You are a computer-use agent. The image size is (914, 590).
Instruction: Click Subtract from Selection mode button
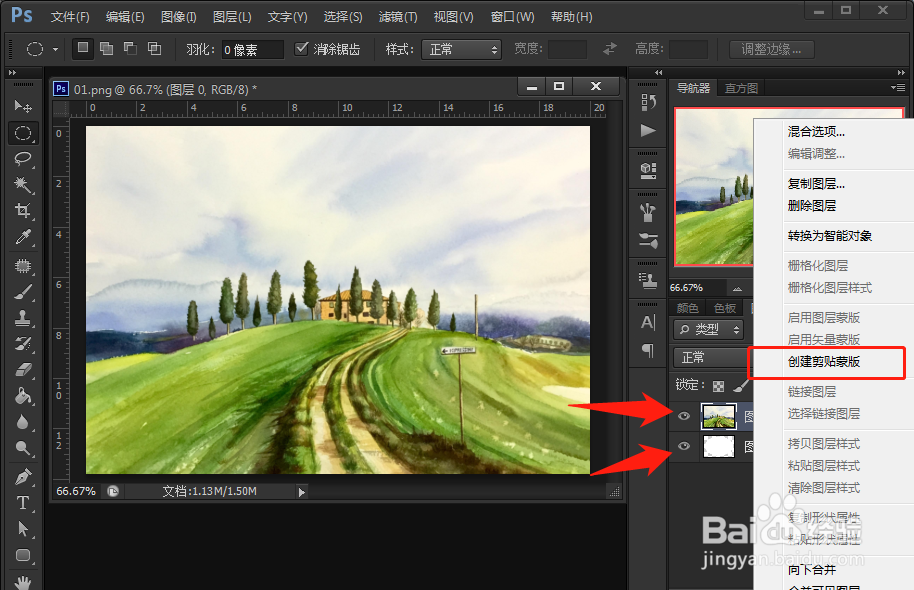pyautogui.click(x=131, y=48)
